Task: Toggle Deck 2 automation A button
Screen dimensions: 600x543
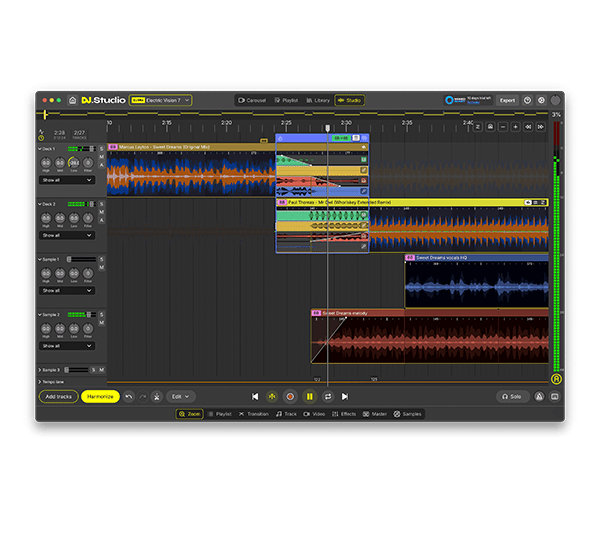Action: (x=101, y=220)
